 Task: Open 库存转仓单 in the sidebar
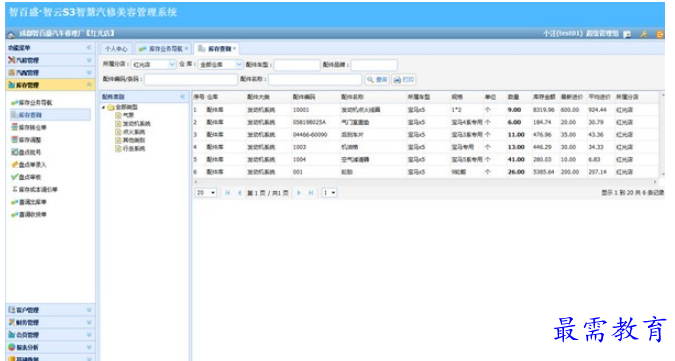(29, 127)
